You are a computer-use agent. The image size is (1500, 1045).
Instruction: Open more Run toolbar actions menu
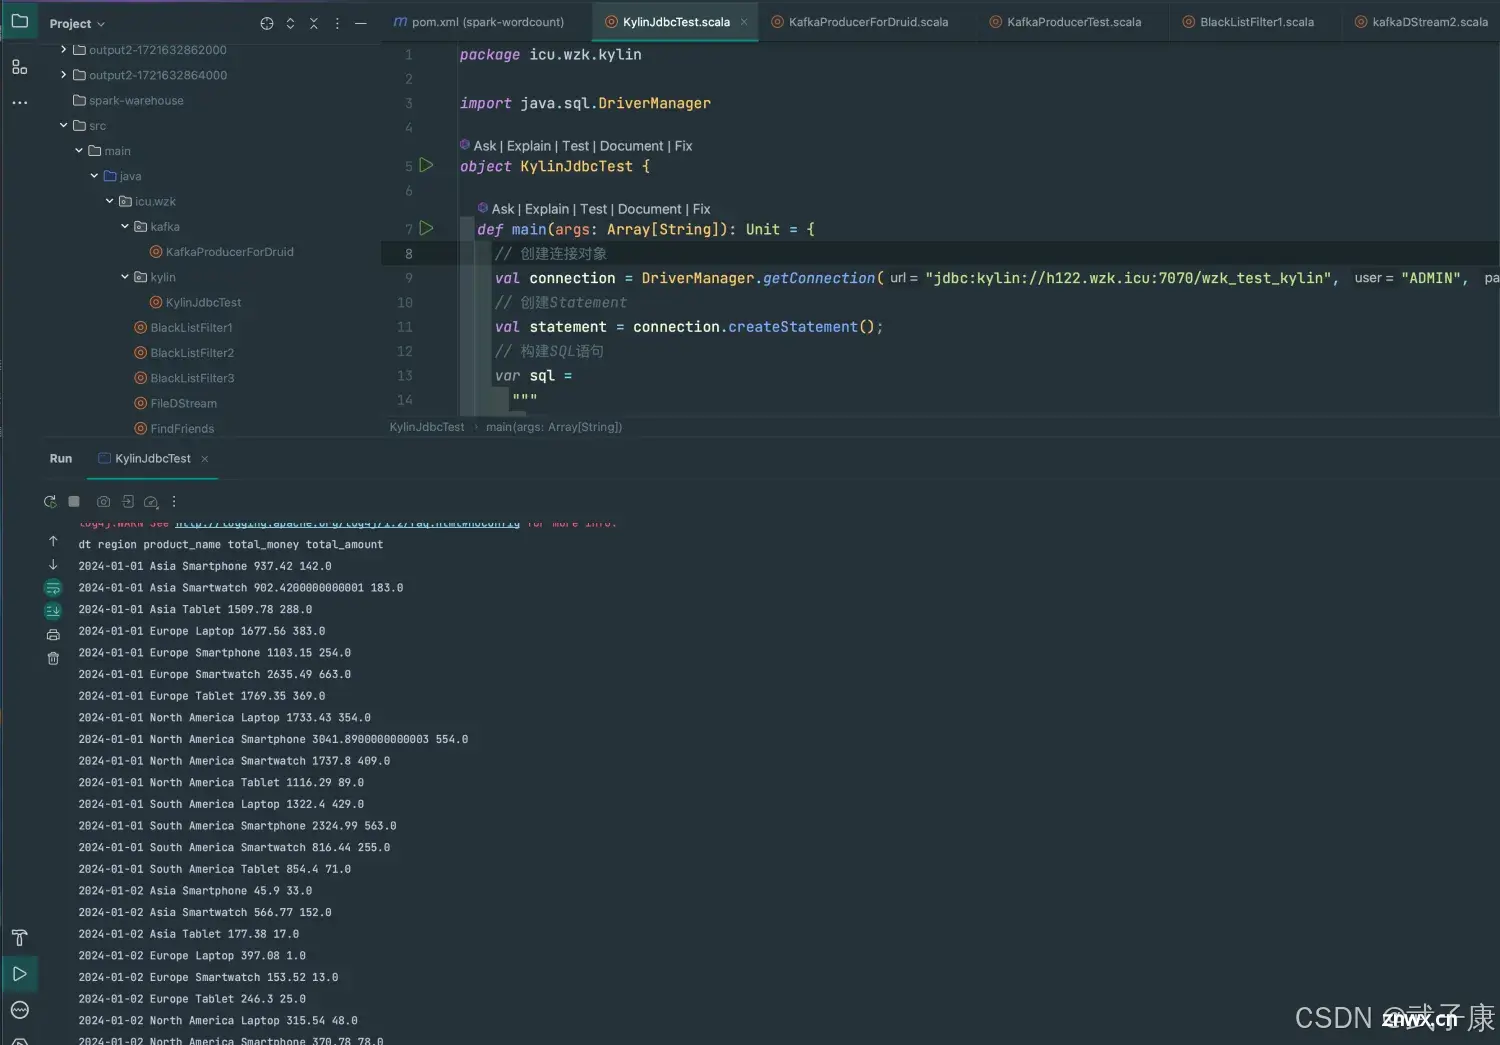(174, 501)
